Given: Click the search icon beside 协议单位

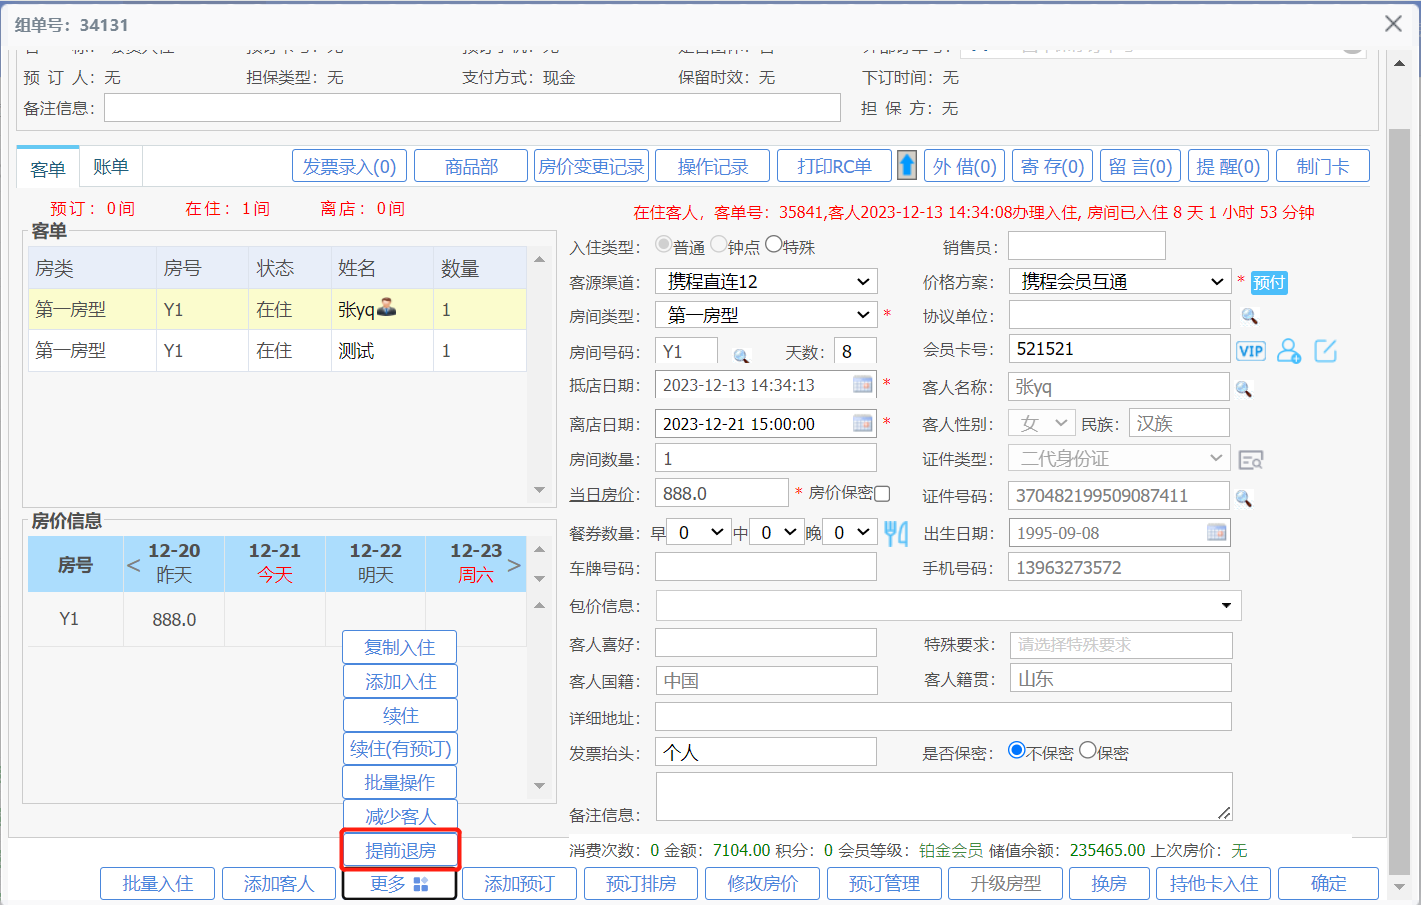Looking at the screenshot, I should coord(1249,316).
